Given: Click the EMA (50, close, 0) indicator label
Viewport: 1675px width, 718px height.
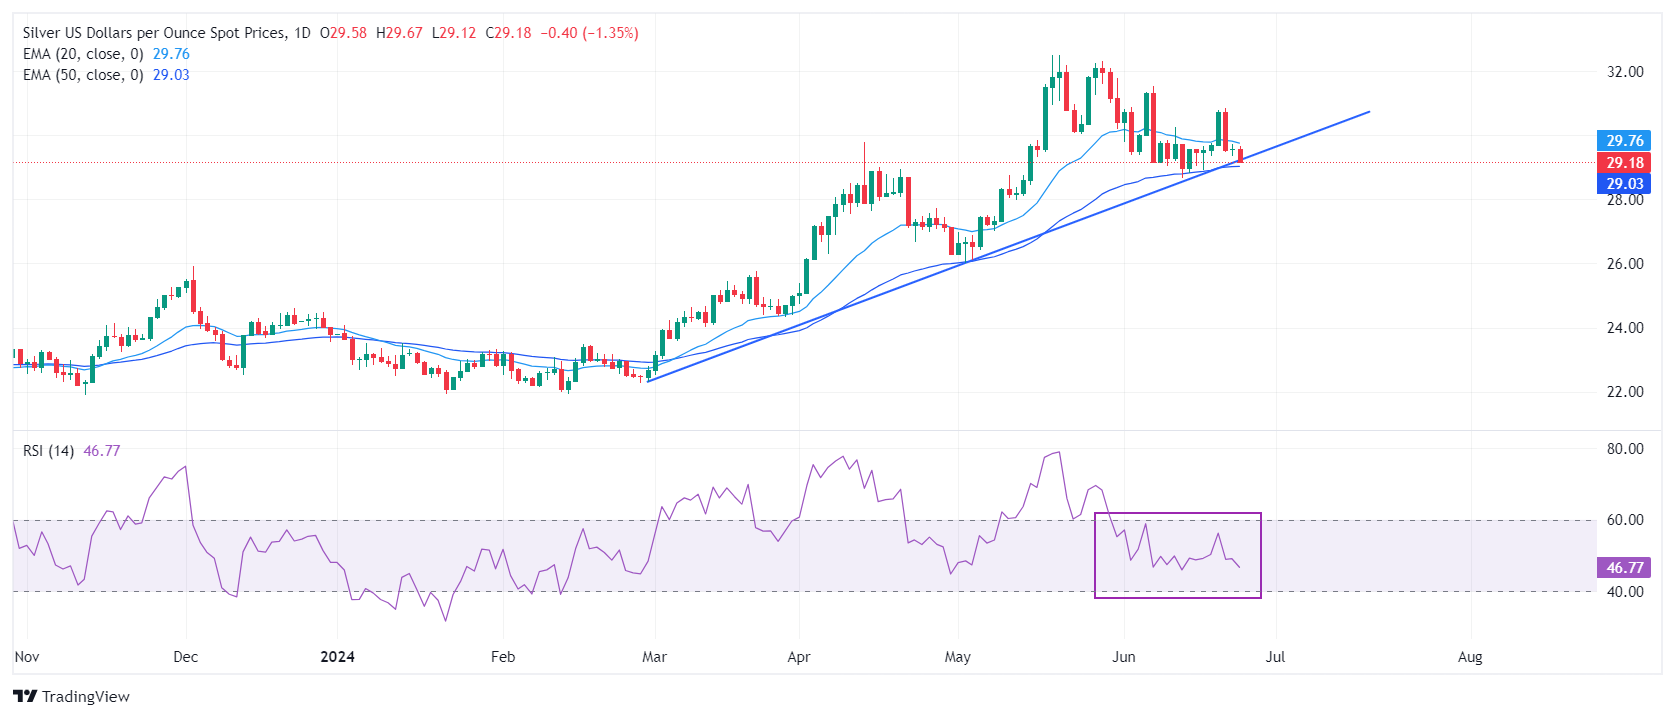Looking at the screenshot, I should (83, 75).
